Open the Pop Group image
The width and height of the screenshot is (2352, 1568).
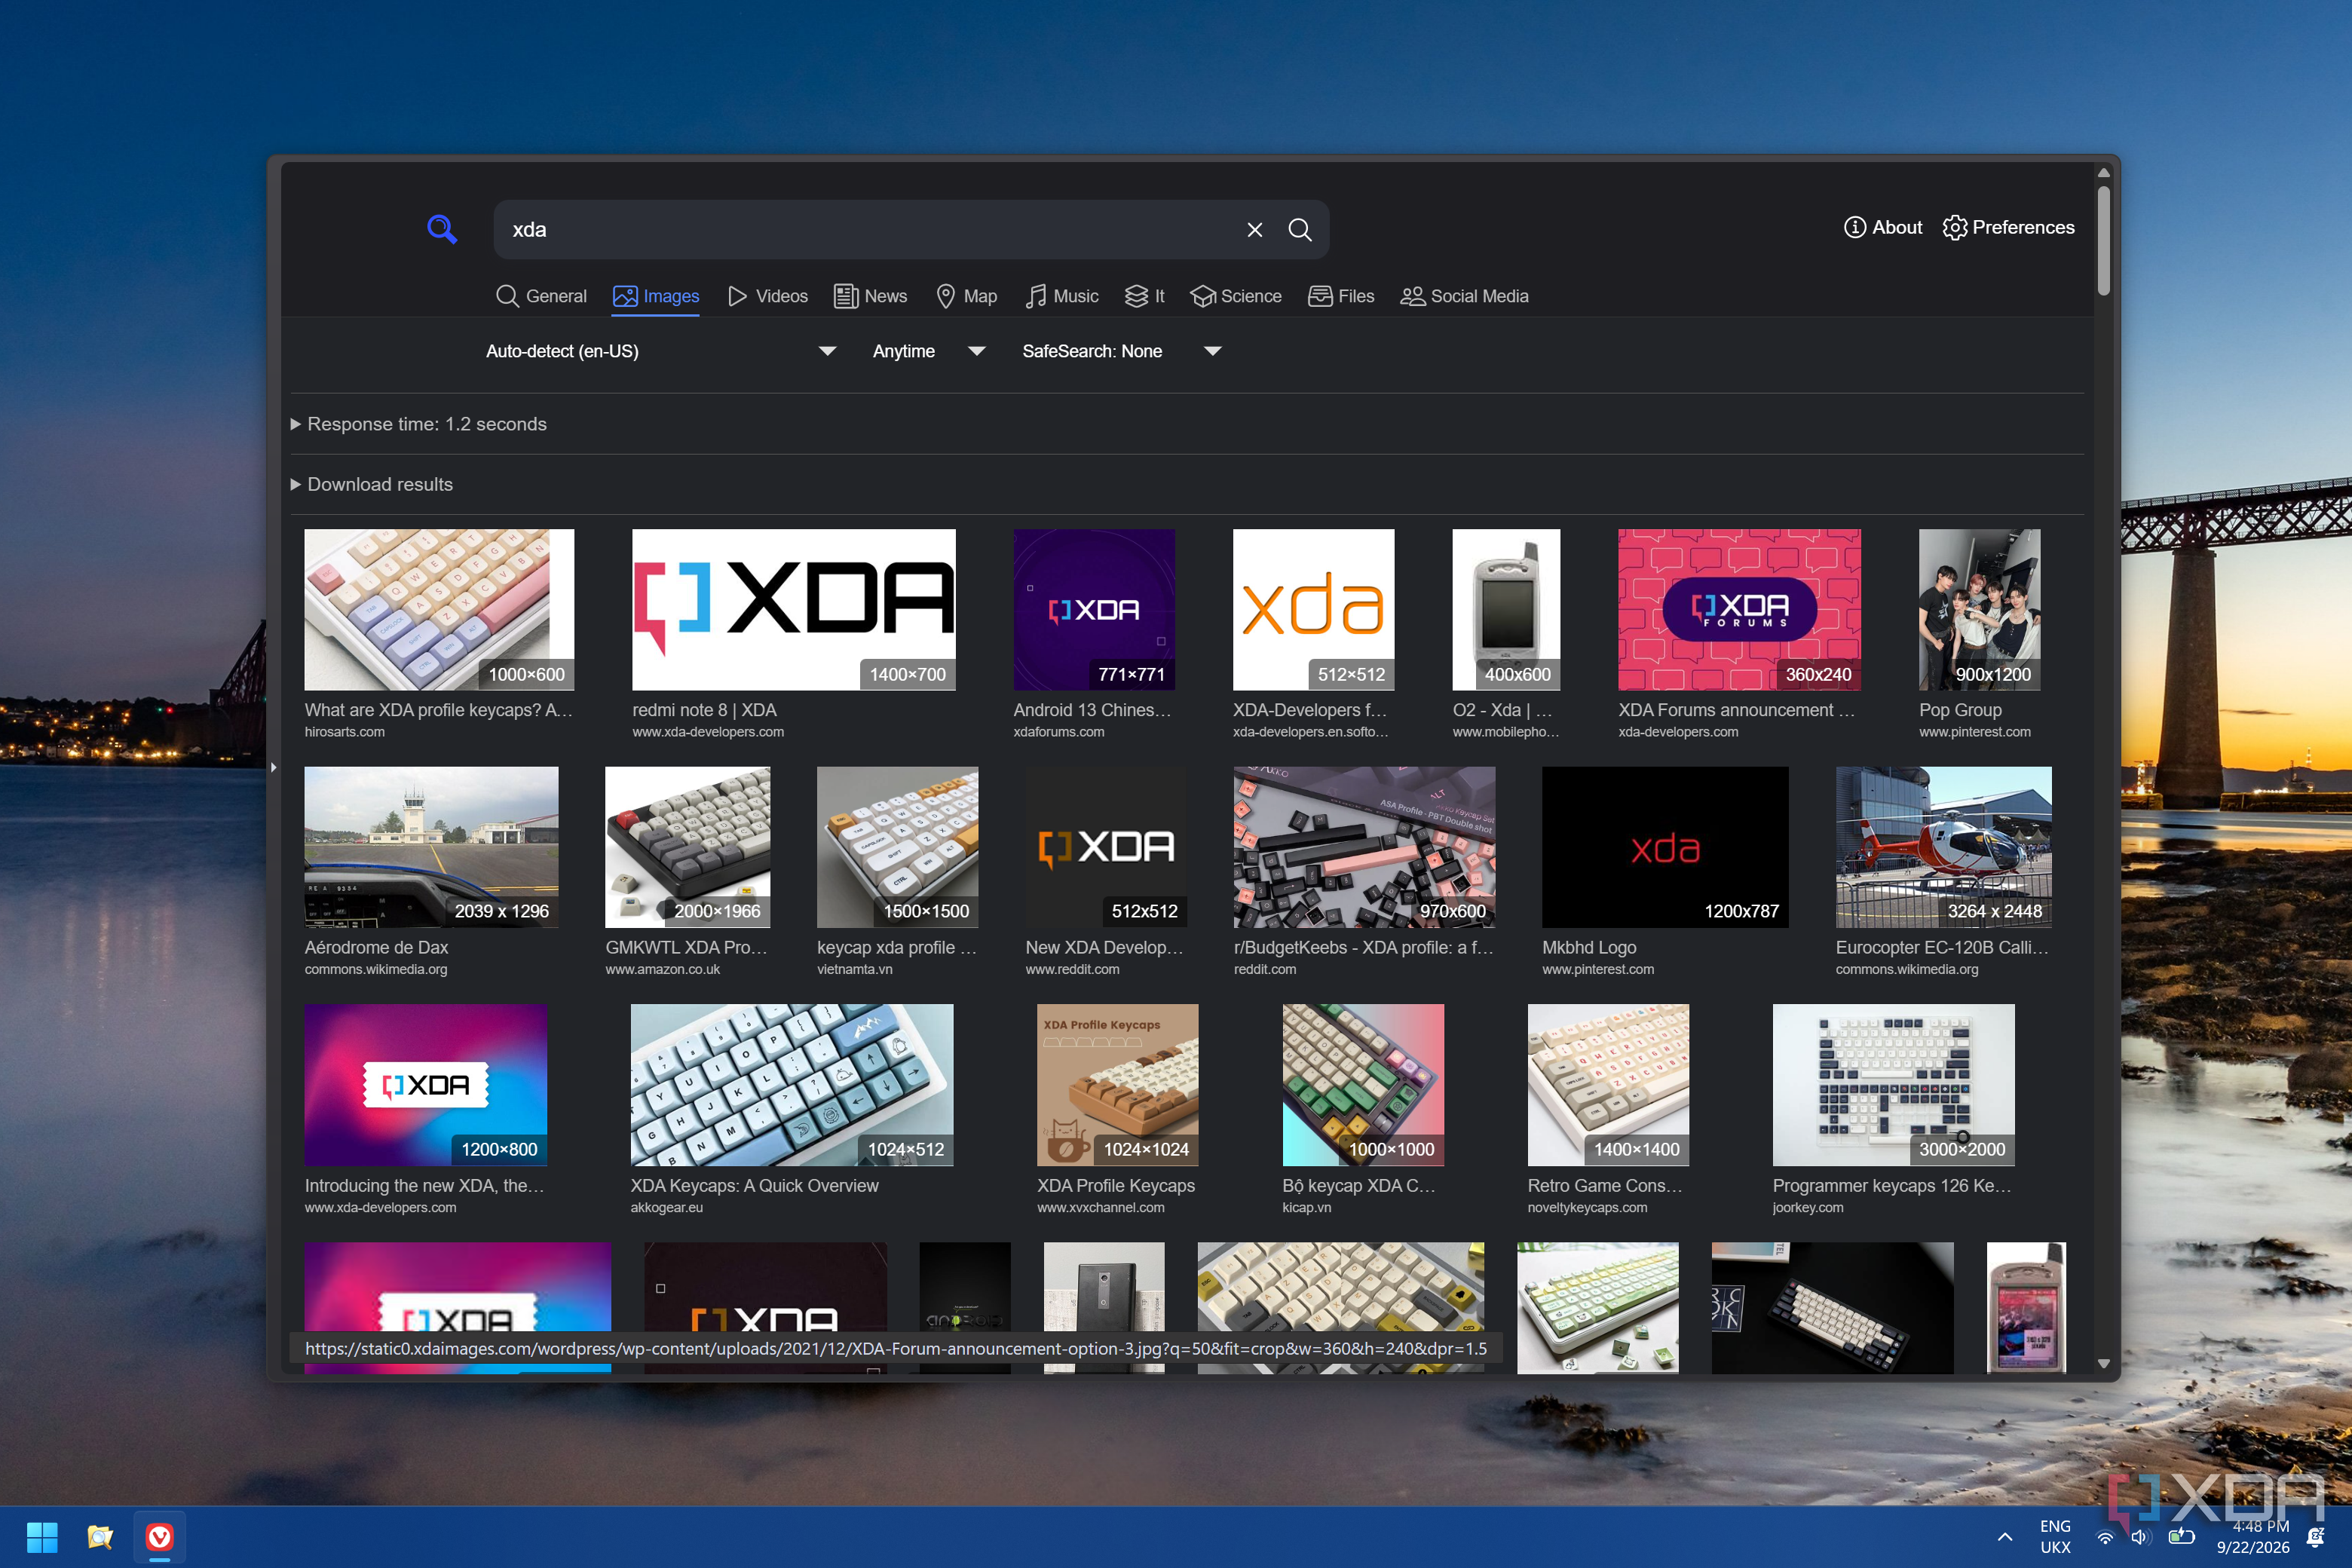[x=1979, y=609]
